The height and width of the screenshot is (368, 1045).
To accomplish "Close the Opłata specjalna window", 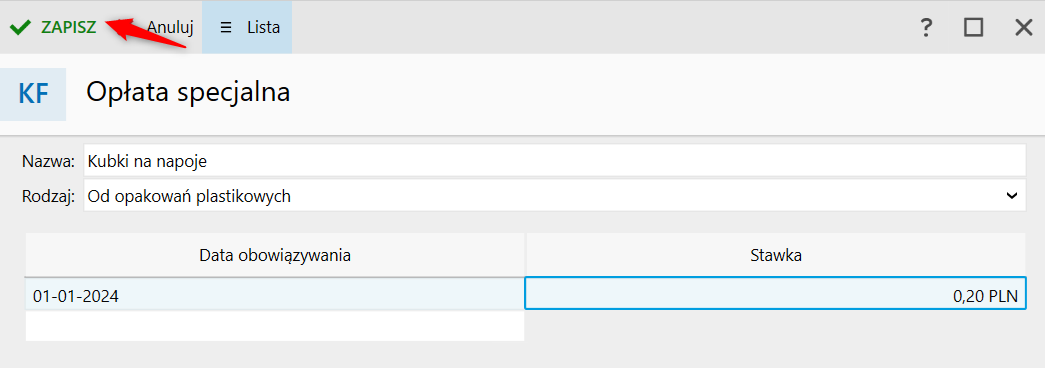I will [1023, 27].
